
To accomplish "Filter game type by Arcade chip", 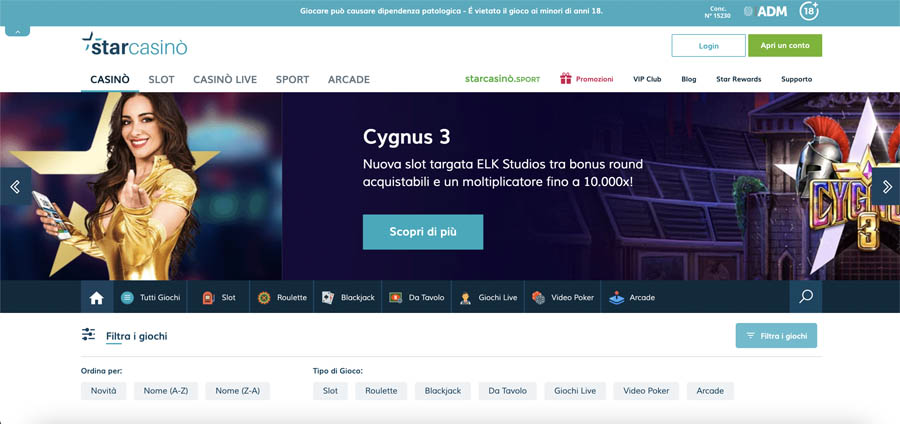I will (x=710, y=391).
